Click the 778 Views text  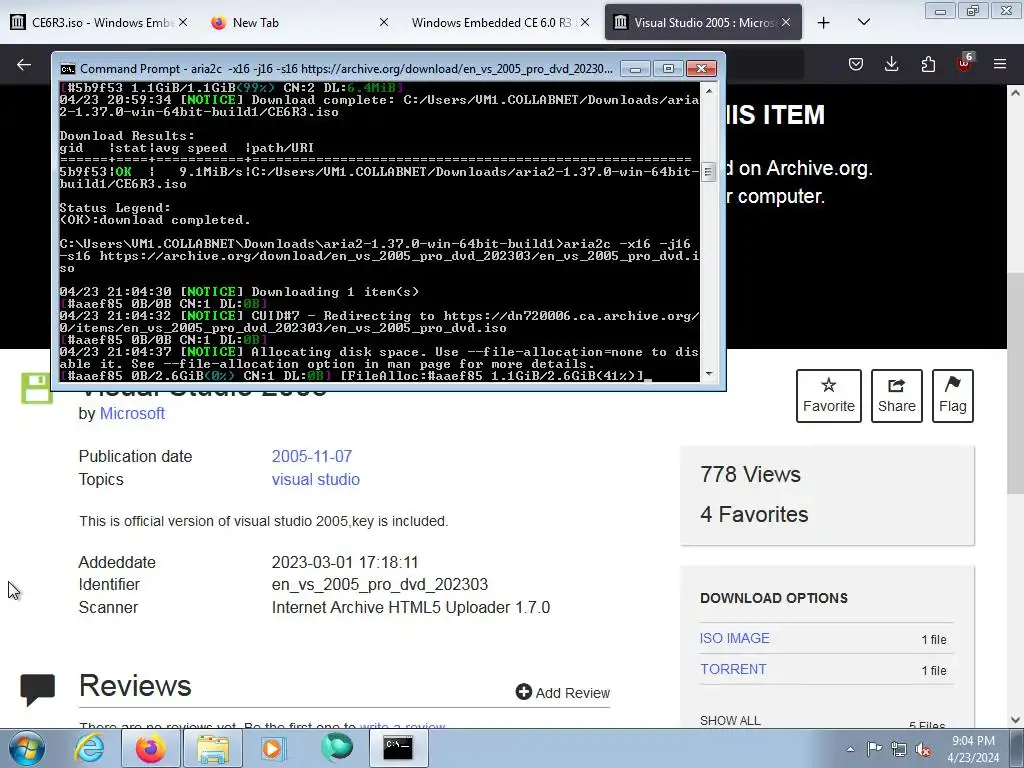point(750,474)
